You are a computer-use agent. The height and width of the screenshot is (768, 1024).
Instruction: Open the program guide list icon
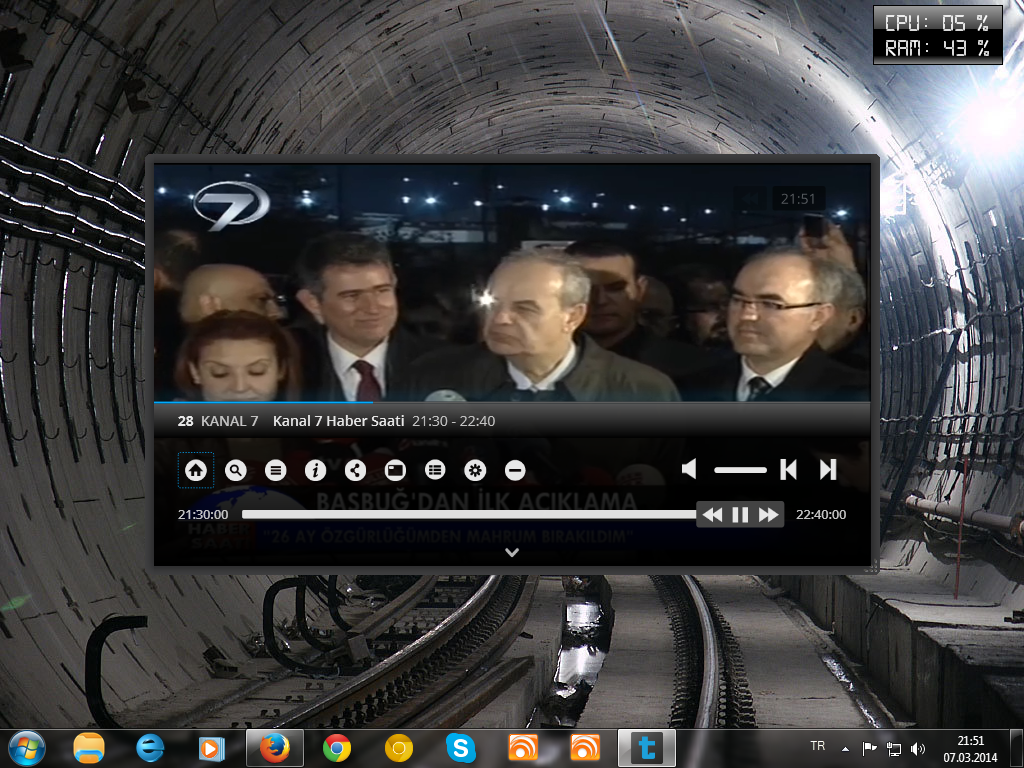click(435, 469)
